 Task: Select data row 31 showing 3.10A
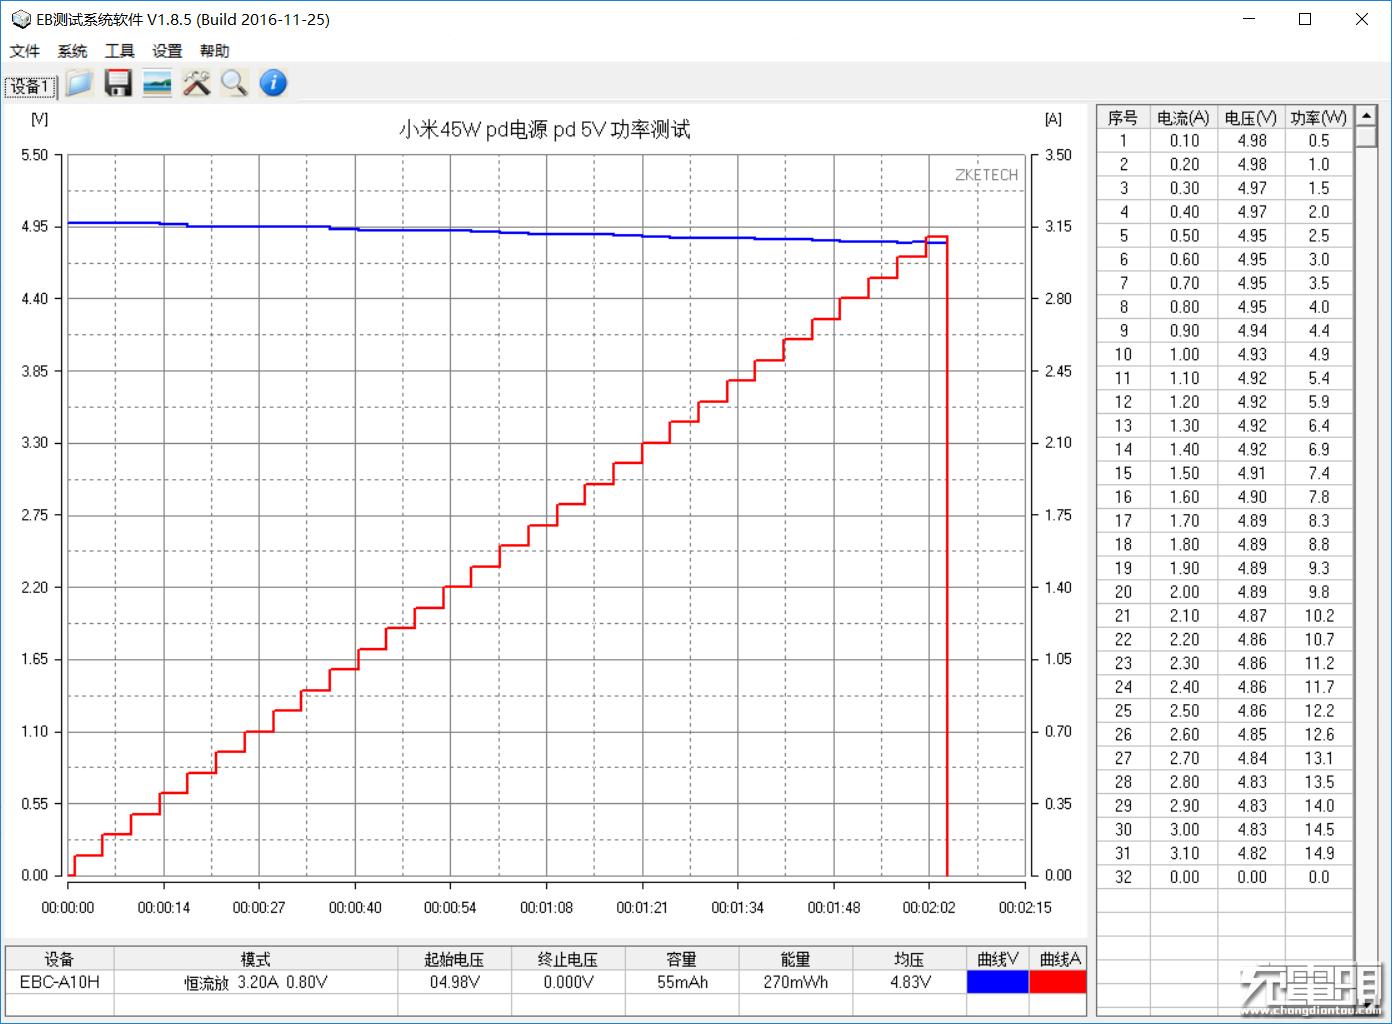[x=1220, y=853]
